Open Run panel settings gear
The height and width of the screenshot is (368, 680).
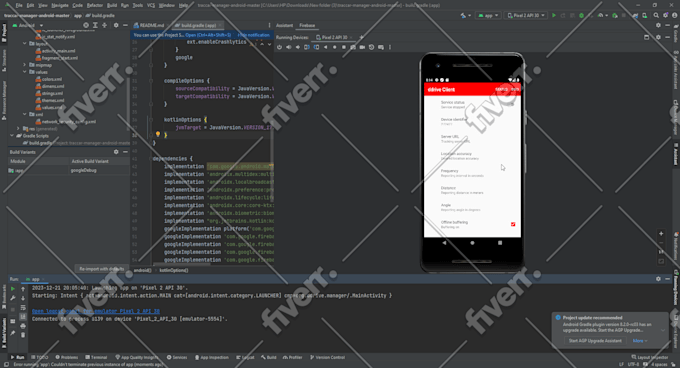658,279
